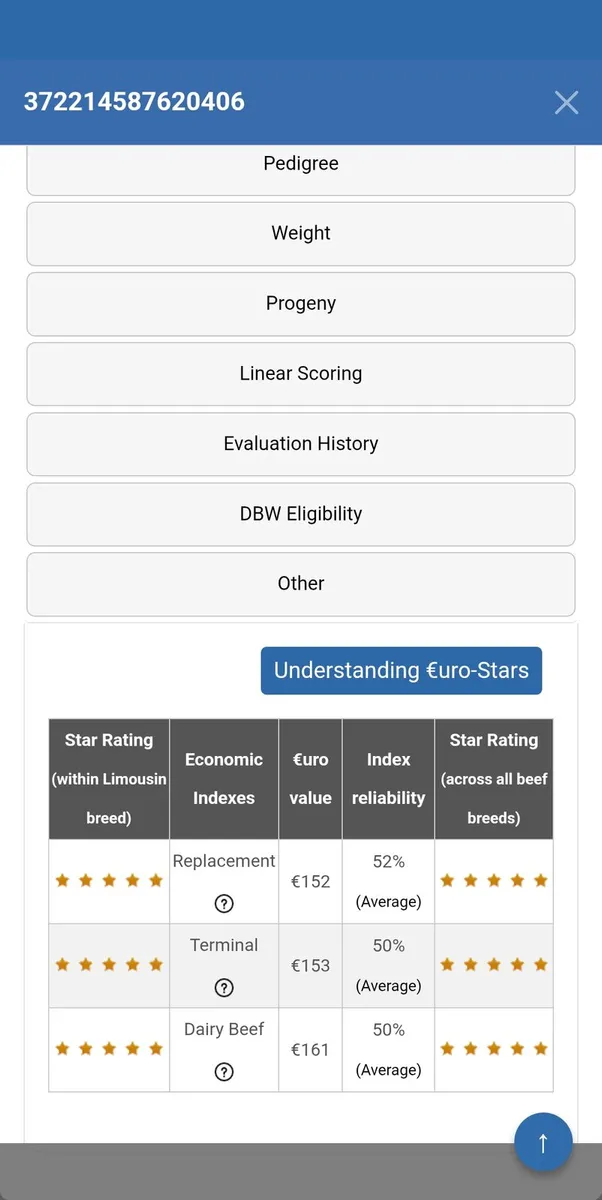602x1200 pixels.
Task: Open the Dairy Beef index help icon
Action: (224, 1071)
